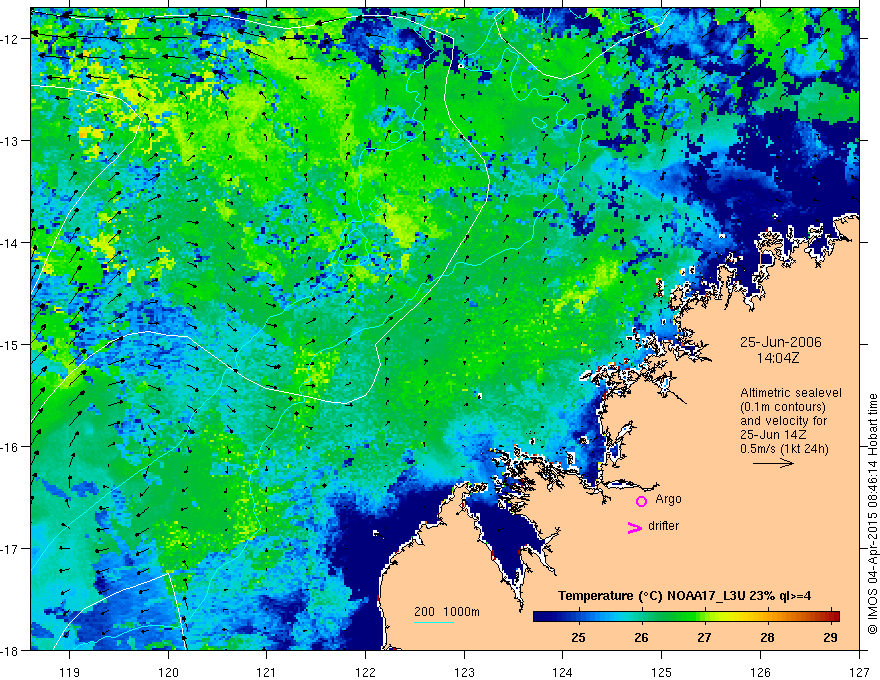Click latitude axis label -12

pos(10,39)
